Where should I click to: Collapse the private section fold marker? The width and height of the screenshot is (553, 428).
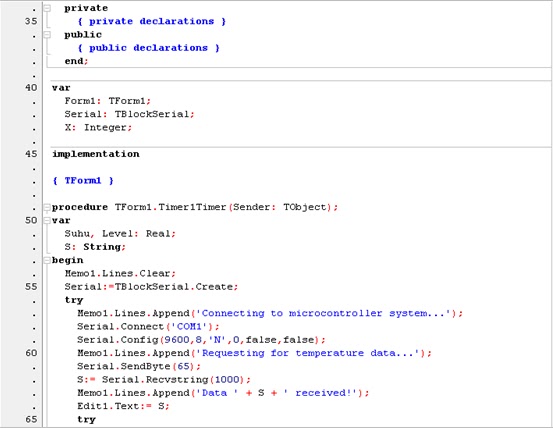(x=47, y=8)
